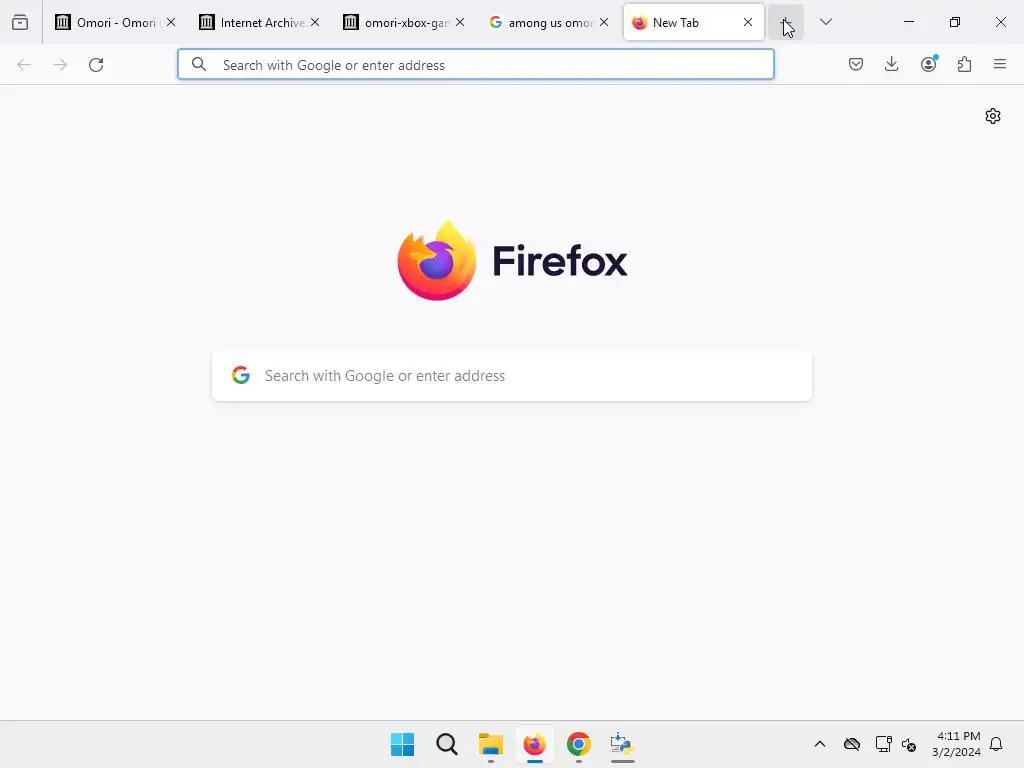
Task: Click the center Google search box
Action: coord(512,376)
